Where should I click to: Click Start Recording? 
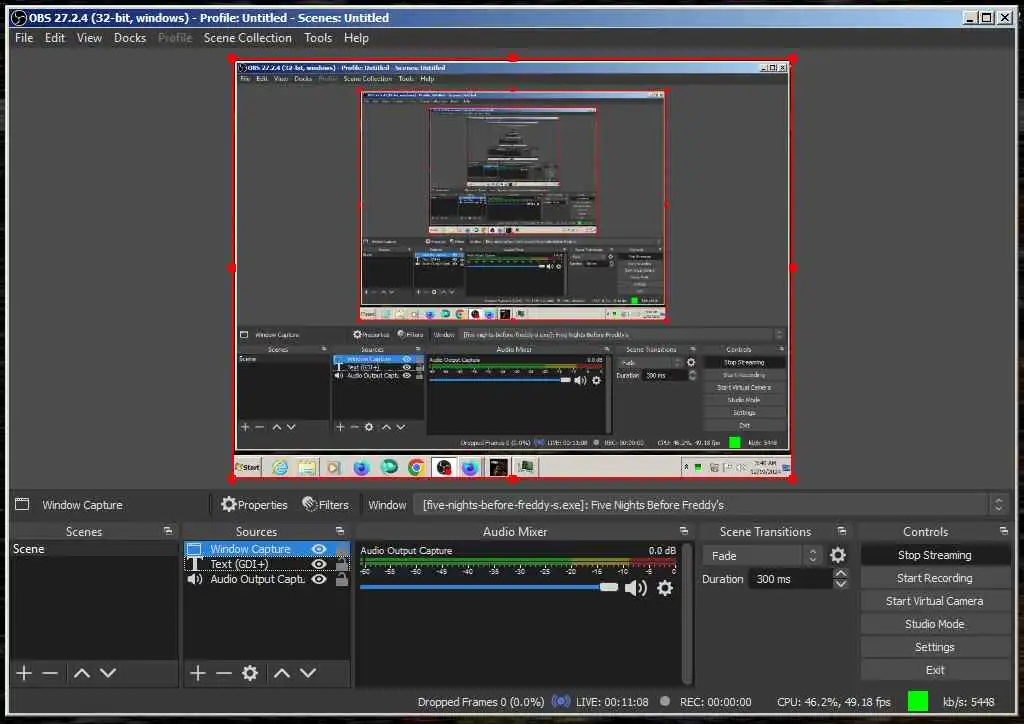point(935,578)
